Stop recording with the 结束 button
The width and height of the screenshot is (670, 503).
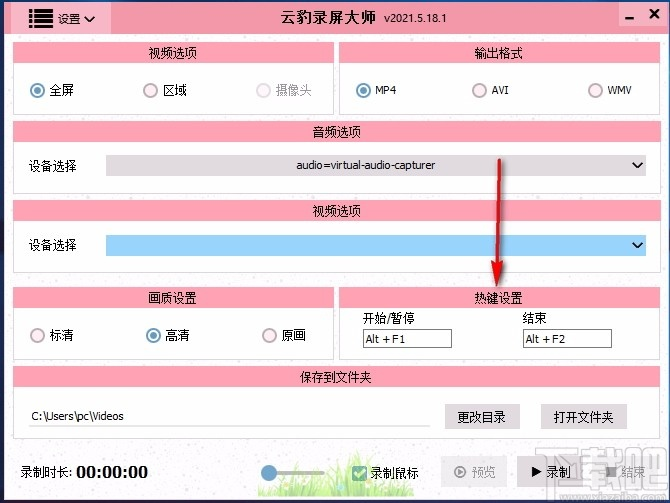626,472
